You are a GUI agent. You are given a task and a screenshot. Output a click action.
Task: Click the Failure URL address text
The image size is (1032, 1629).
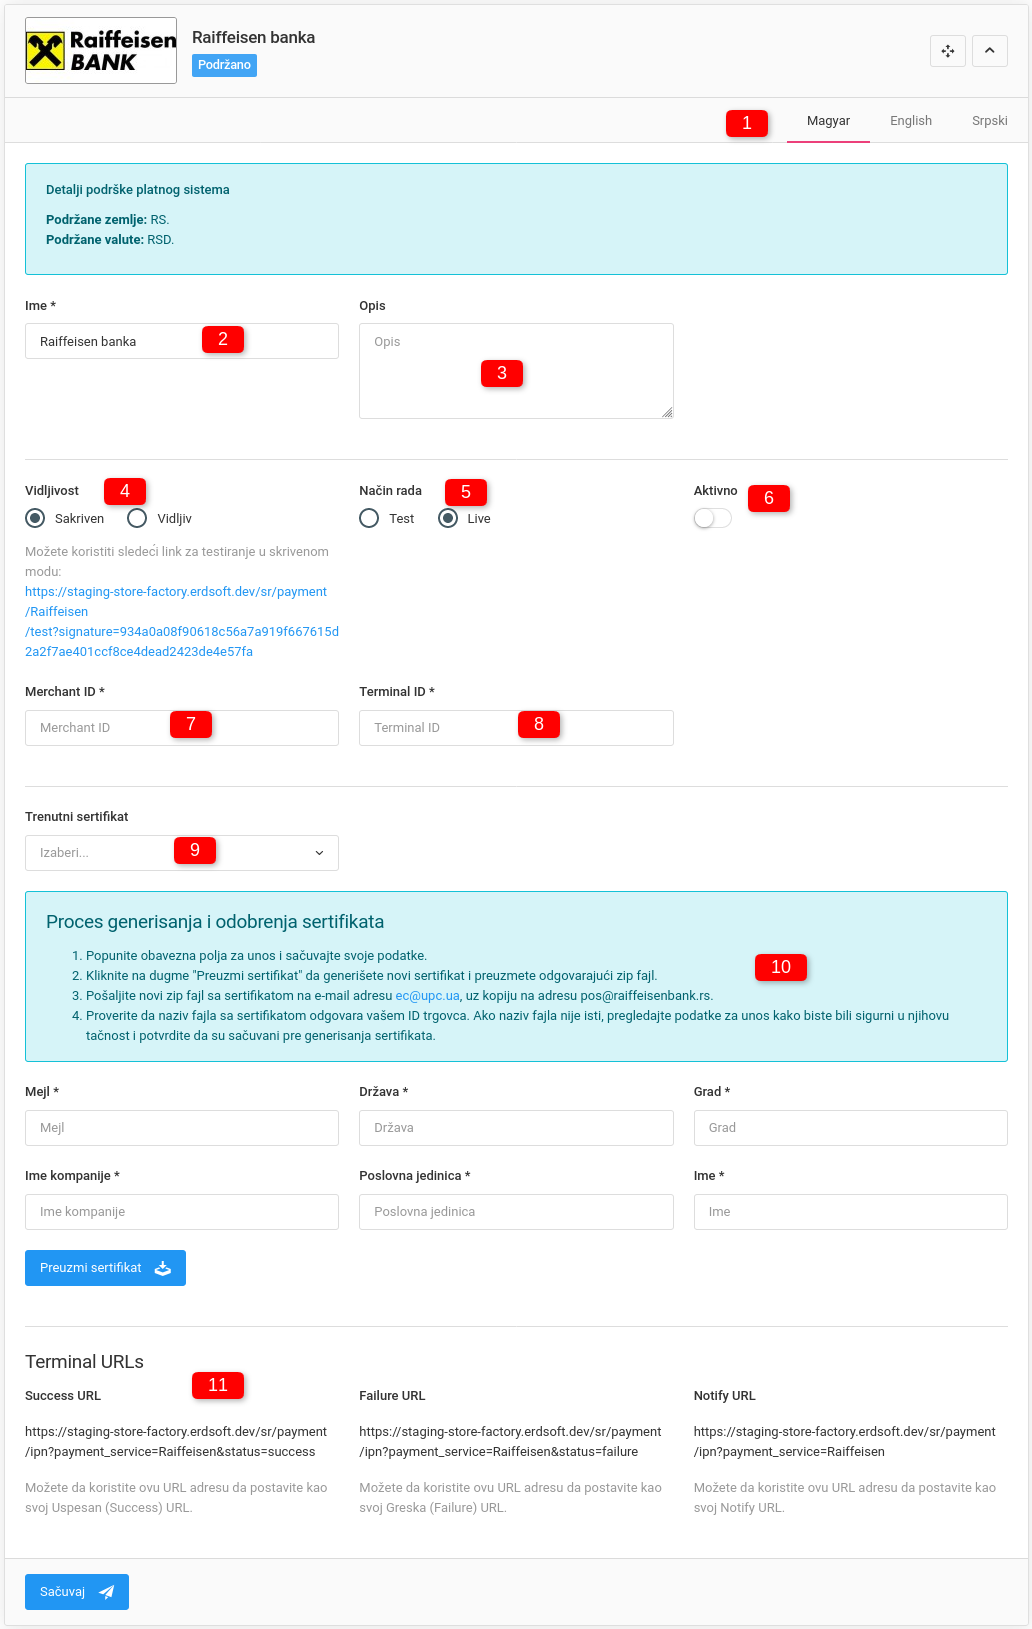[510, 1442]
